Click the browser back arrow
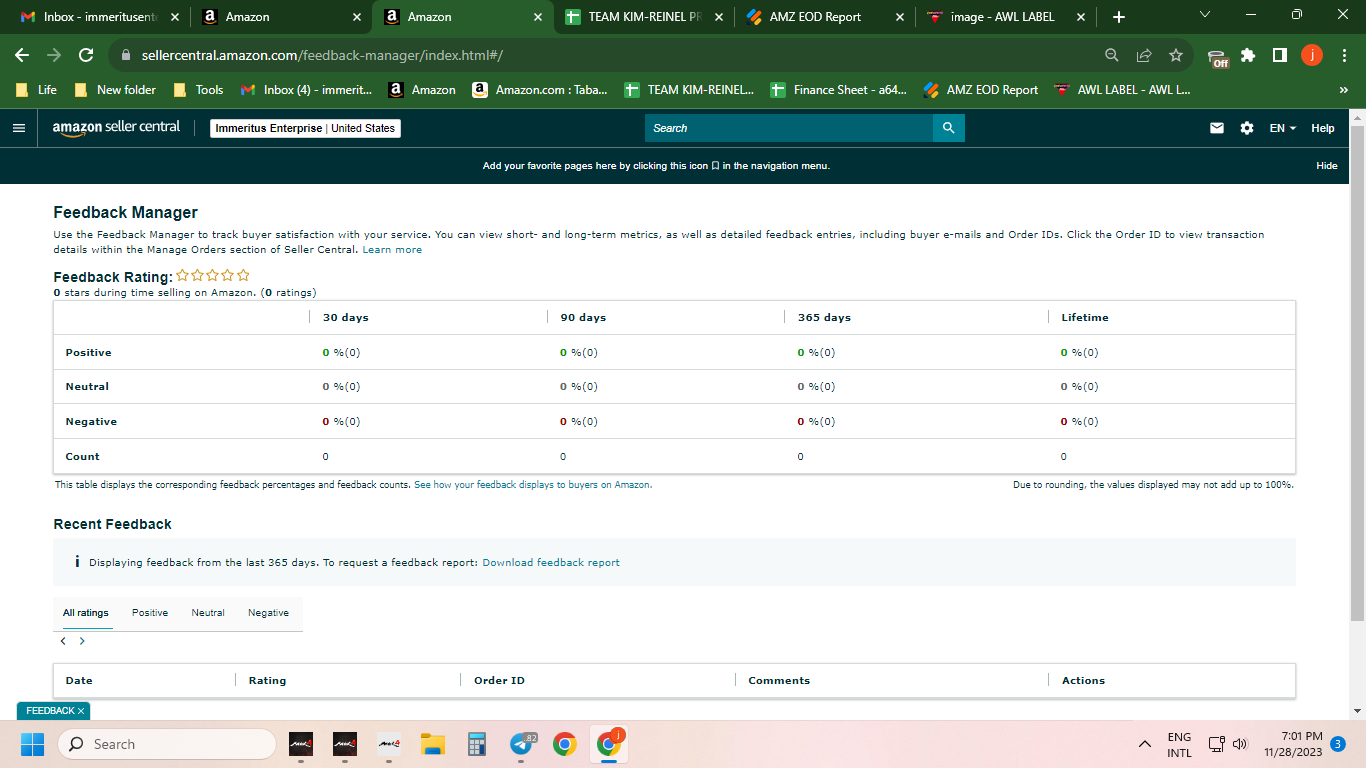 click(22, 55)
